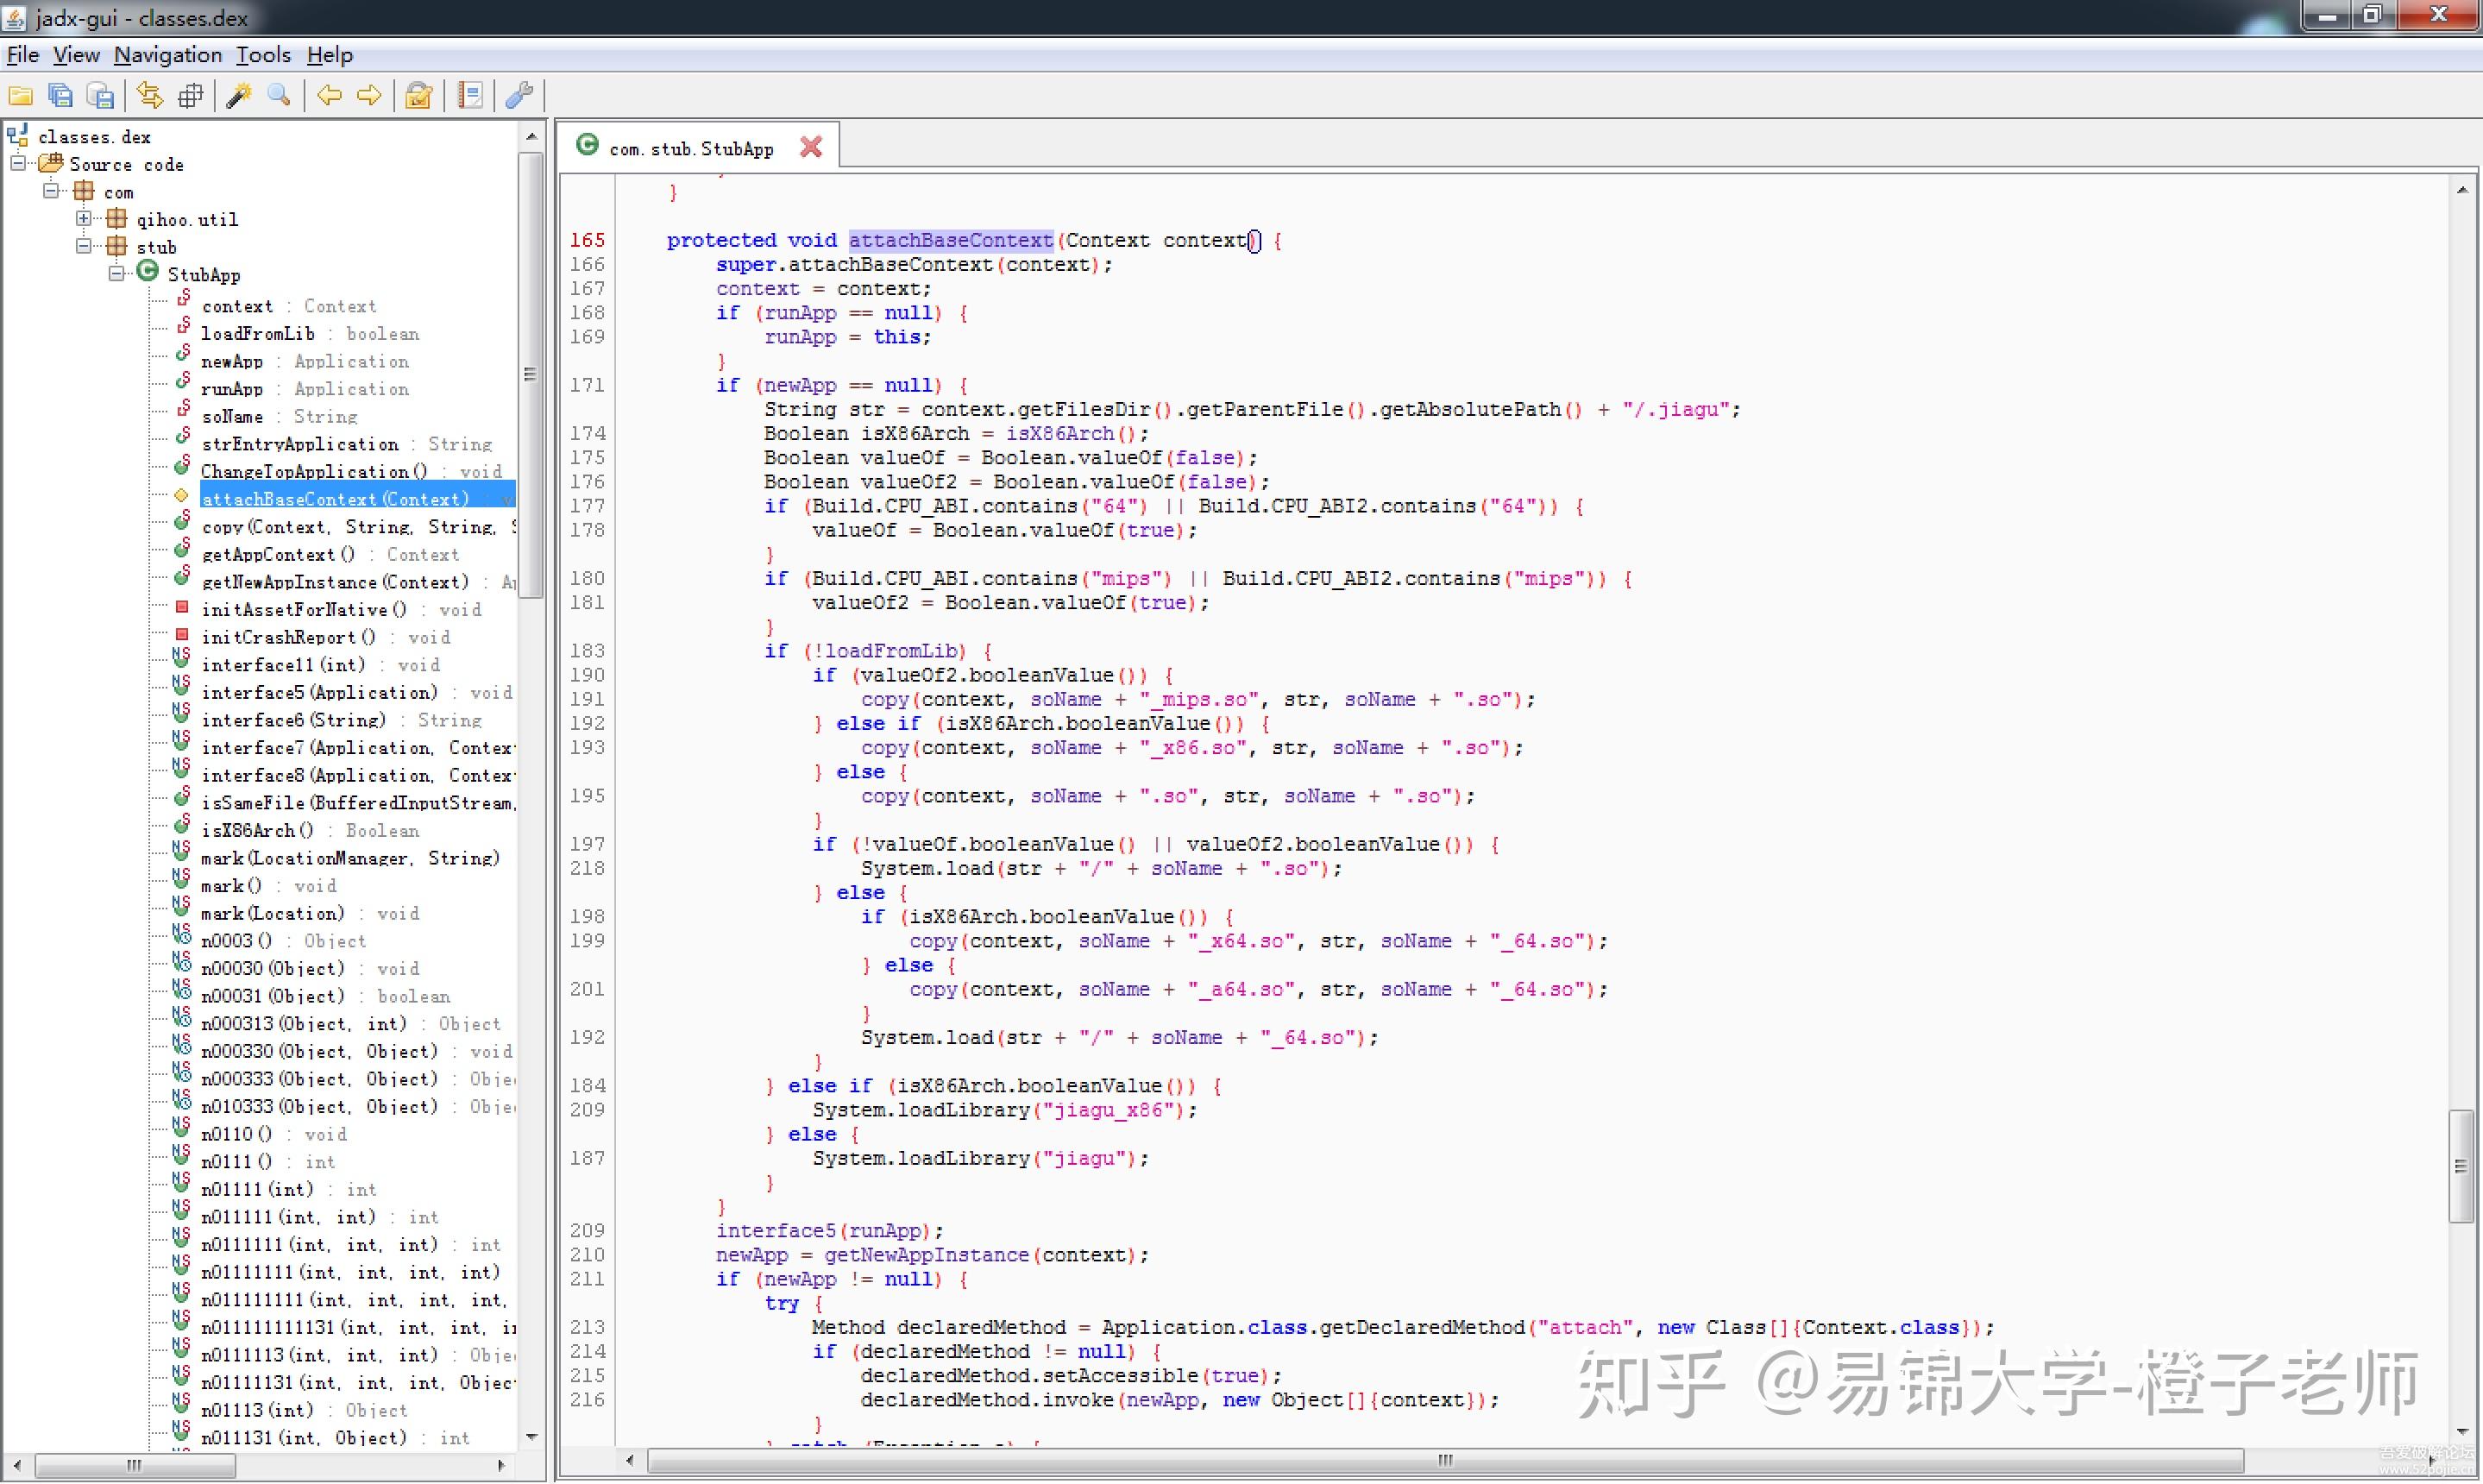Select method ChangeTopApplication()
Image resolution: width=2483 pixels, height=1484 pixels.
(x=351, y=472)
